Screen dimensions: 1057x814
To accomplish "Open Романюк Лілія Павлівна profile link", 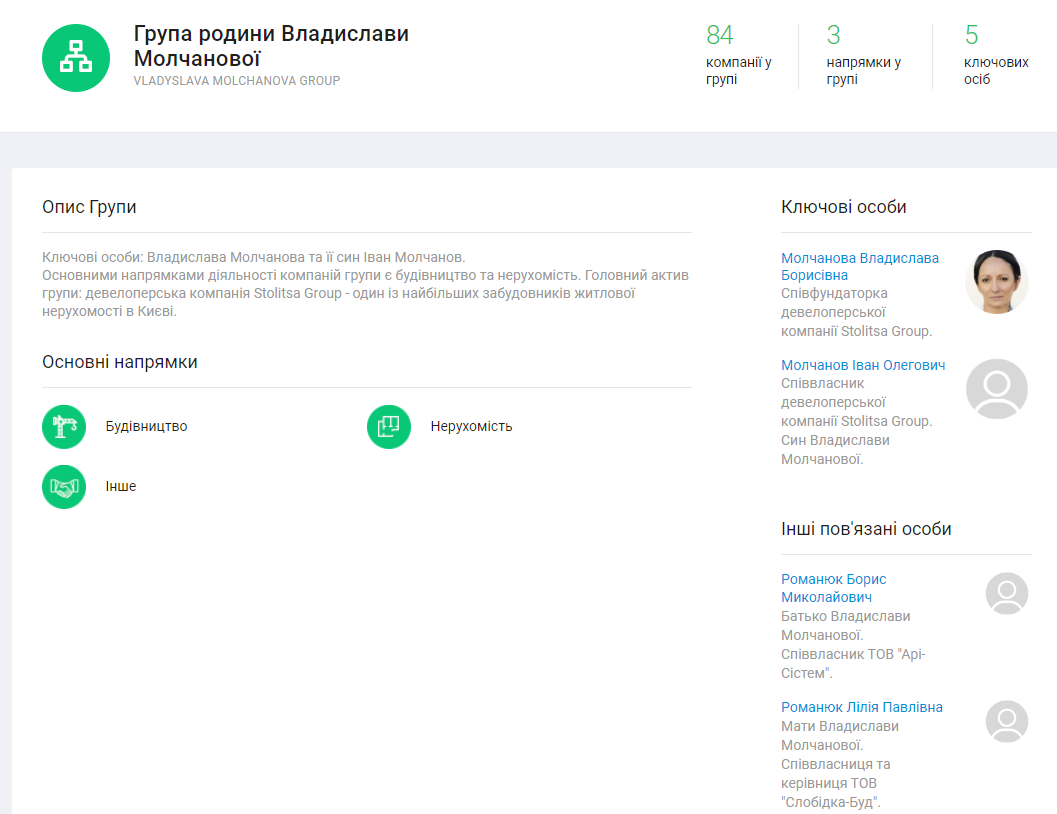I will pos(861,707).
